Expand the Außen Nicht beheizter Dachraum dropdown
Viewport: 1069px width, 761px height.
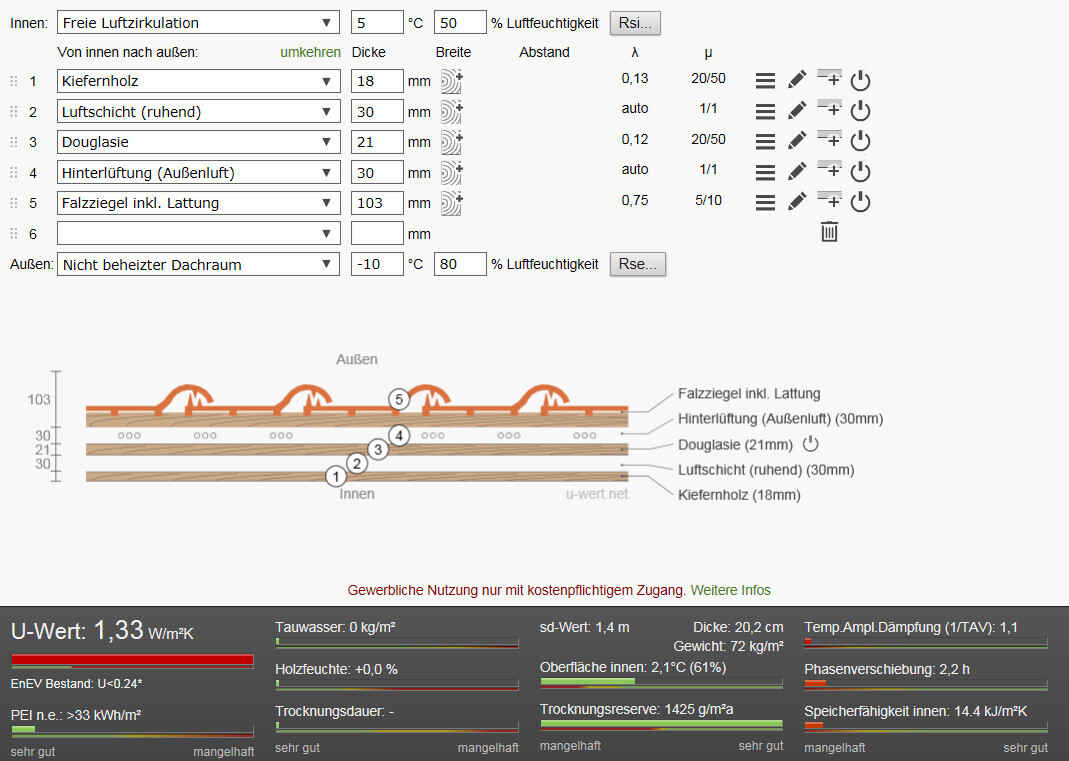199,265
